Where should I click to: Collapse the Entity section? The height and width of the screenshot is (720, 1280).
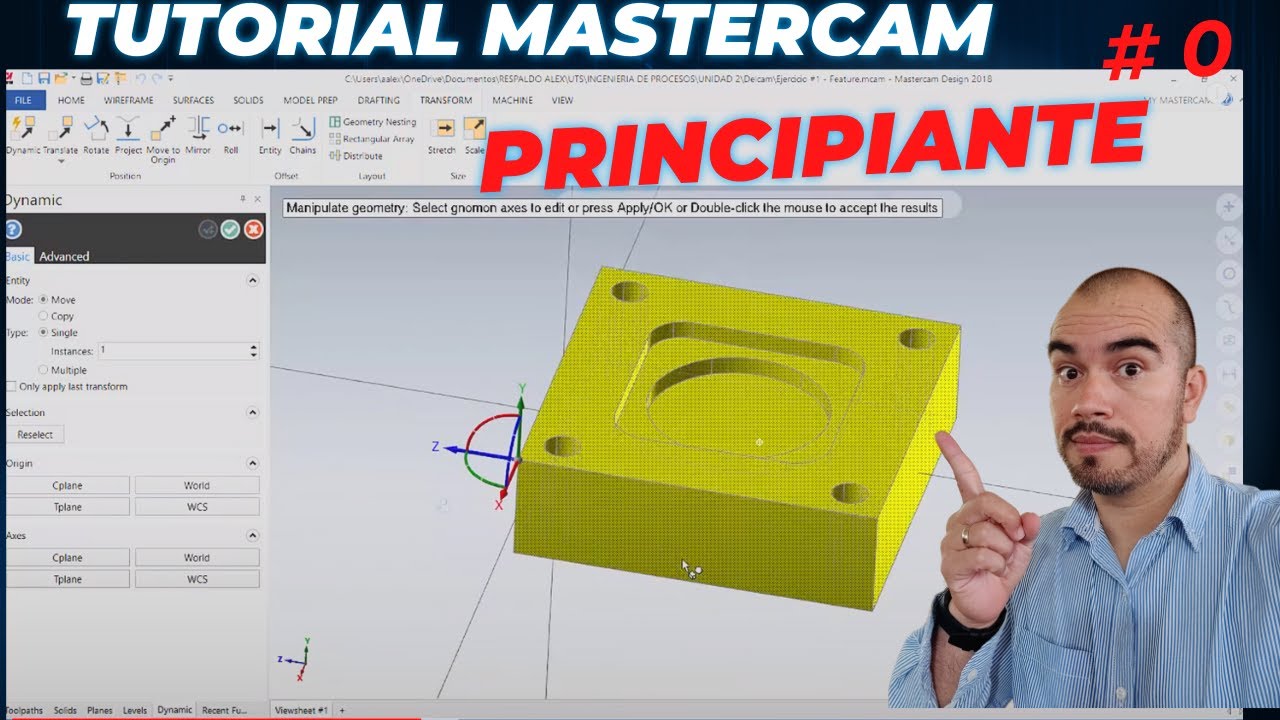click(x=252, y=281)
